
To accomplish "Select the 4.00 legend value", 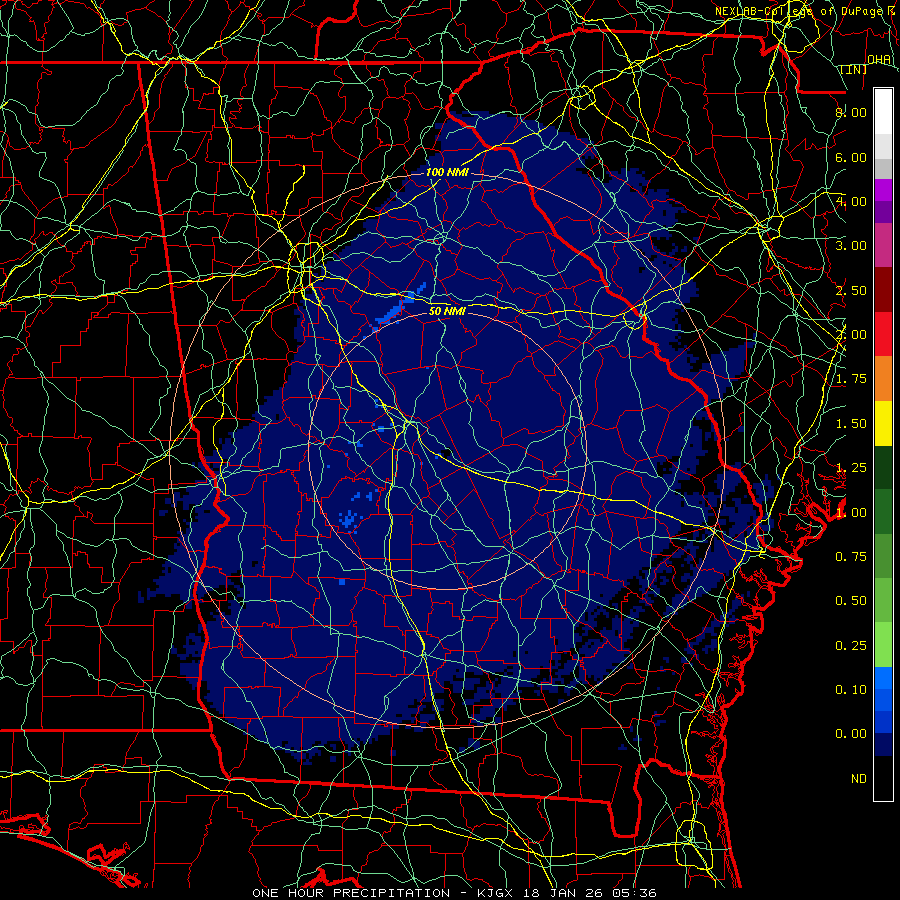I will pos(851,201).
